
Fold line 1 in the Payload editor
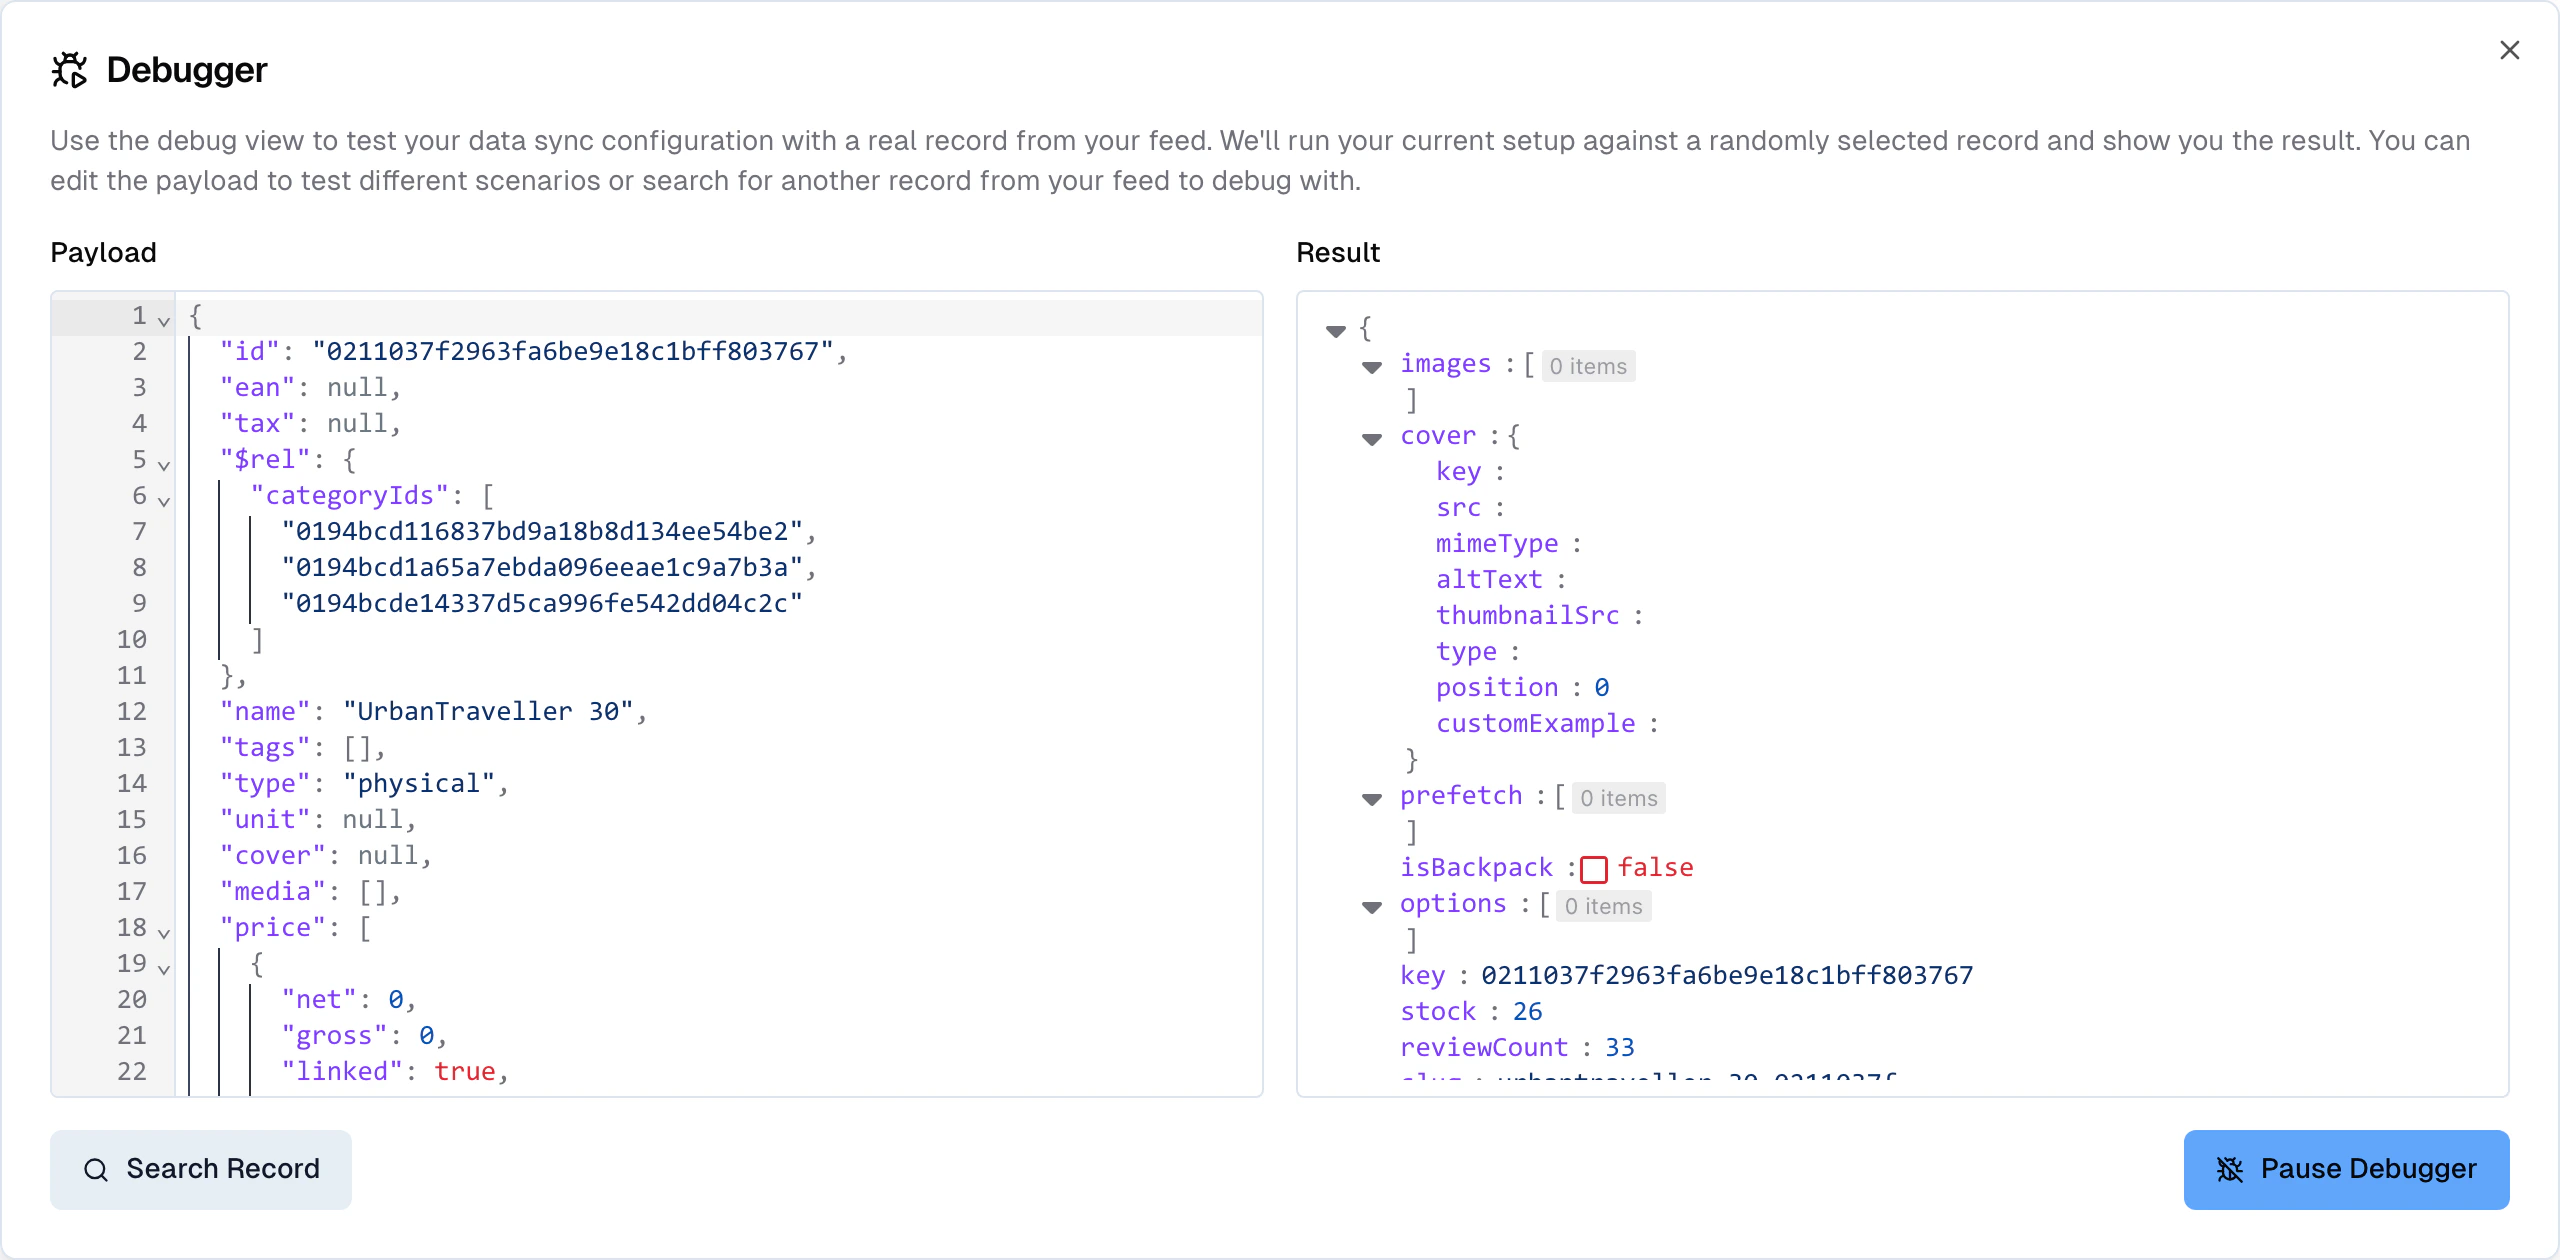(x=164, y=321)
